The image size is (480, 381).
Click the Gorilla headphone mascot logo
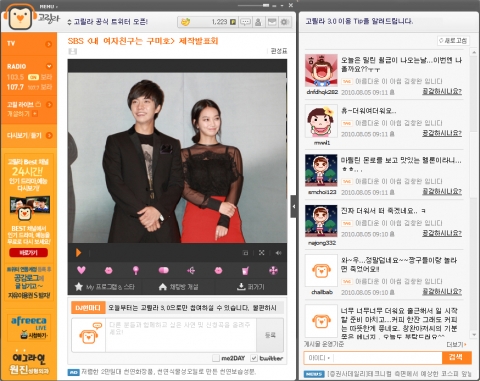(20, 17)
